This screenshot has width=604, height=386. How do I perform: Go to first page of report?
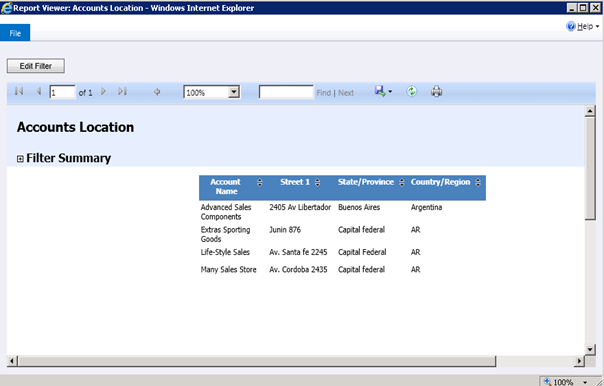19,92
